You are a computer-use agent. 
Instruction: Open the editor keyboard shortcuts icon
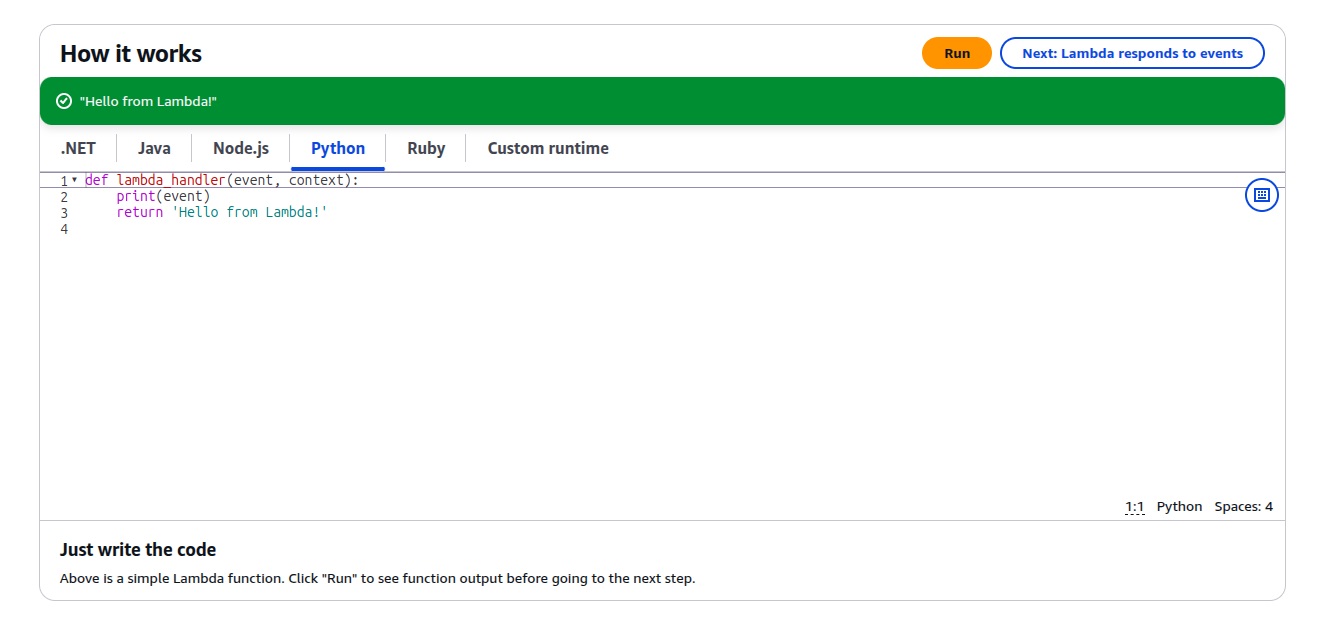click(1261, 195)
